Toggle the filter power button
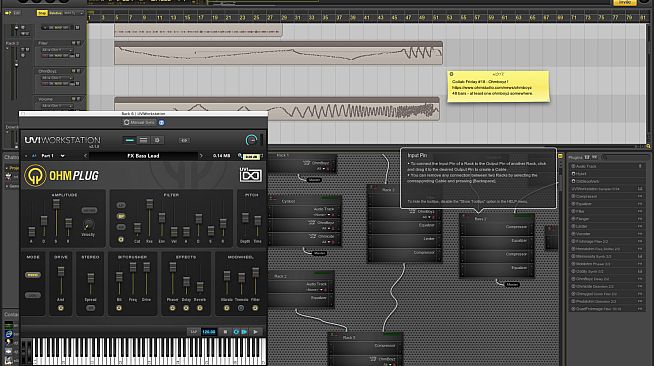Viewport: 654px width, 366px height. (121, 239)
